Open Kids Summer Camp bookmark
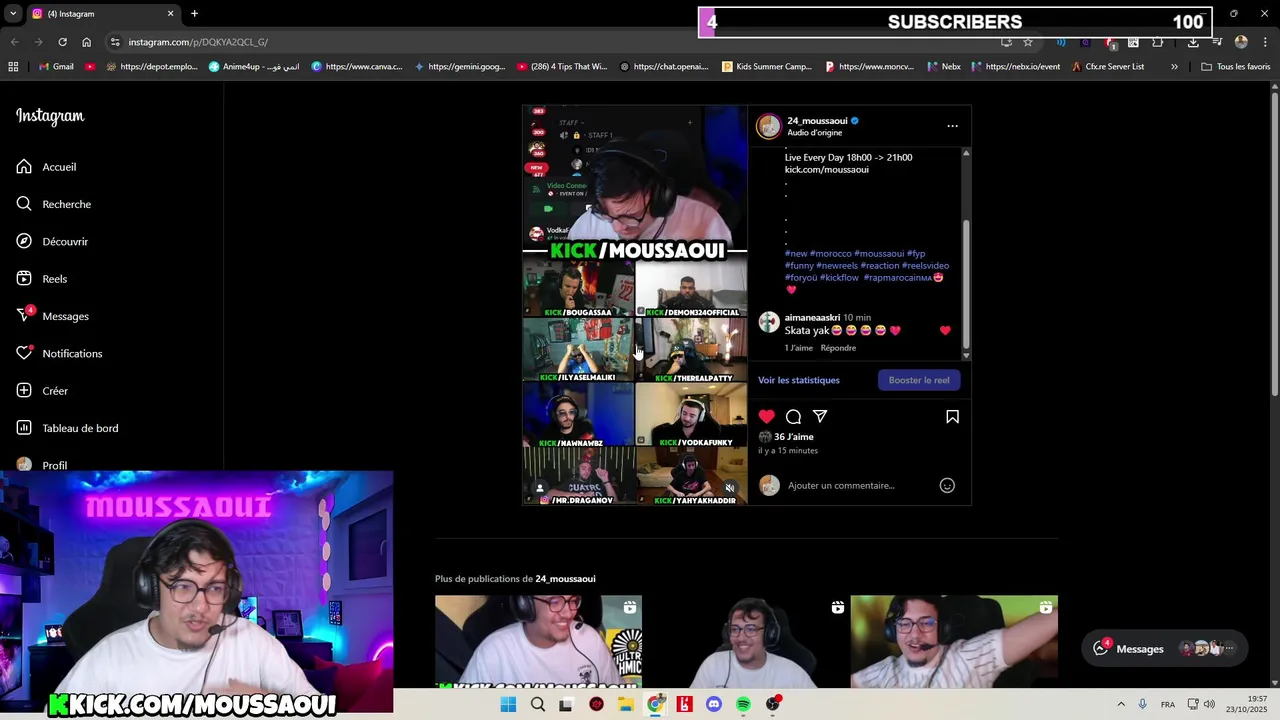This screenshot has width=1280, height=720. tap(767, 67)
